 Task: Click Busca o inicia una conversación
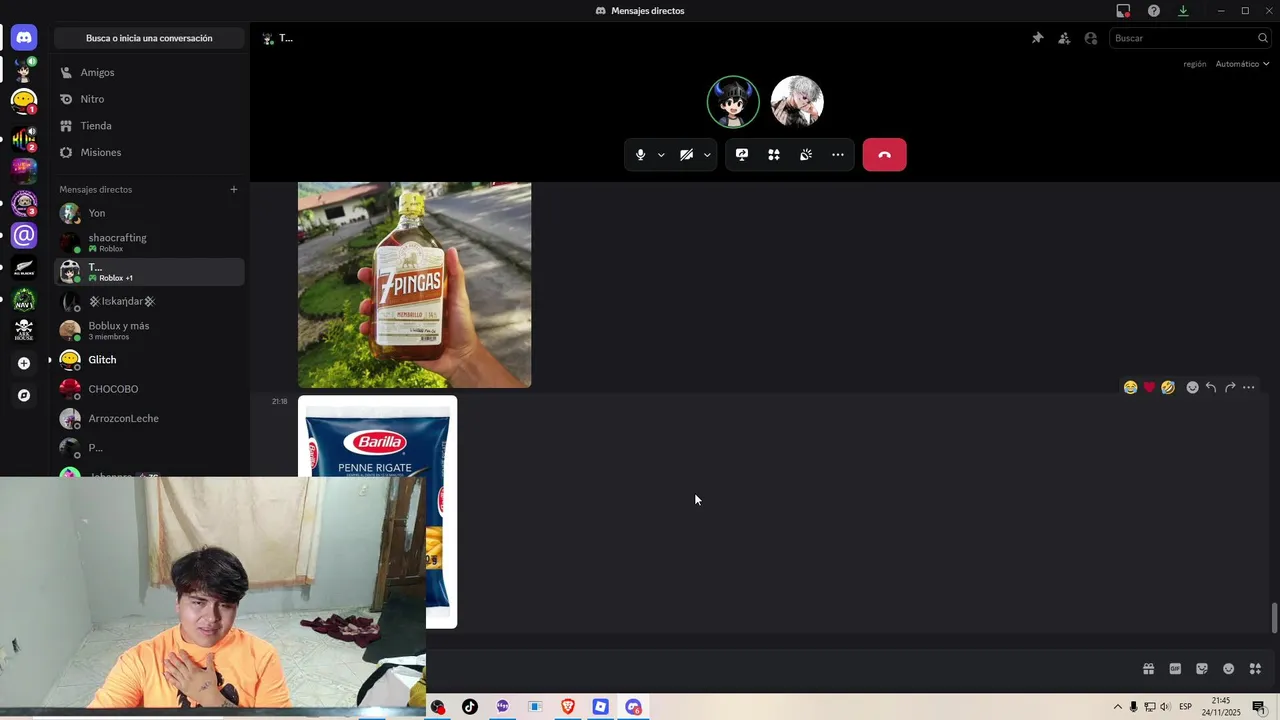149,38
